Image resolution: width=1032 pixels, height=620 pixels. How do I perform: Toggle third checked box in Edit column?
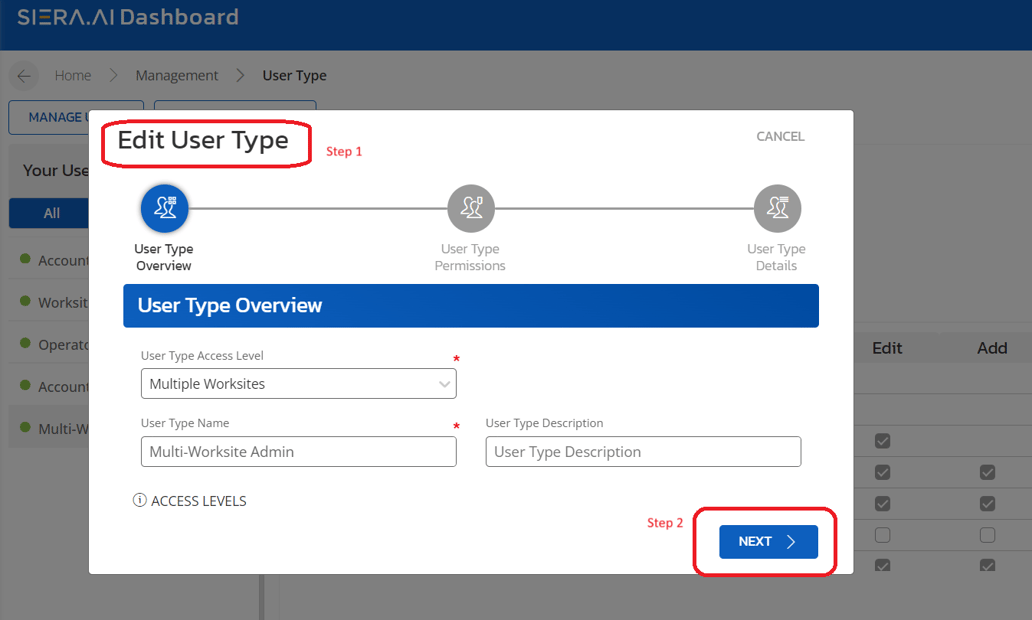[883, 504]
